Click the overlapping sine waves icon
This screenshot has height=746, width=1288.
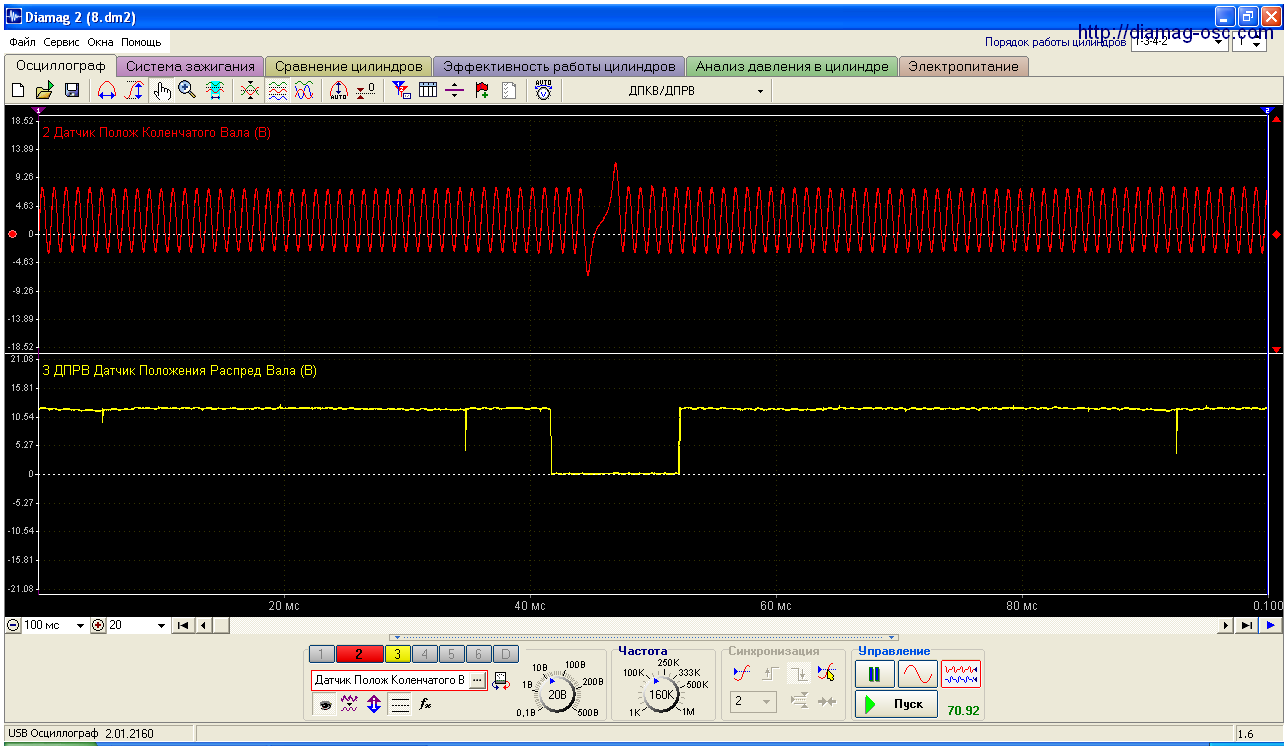[304, 90]
